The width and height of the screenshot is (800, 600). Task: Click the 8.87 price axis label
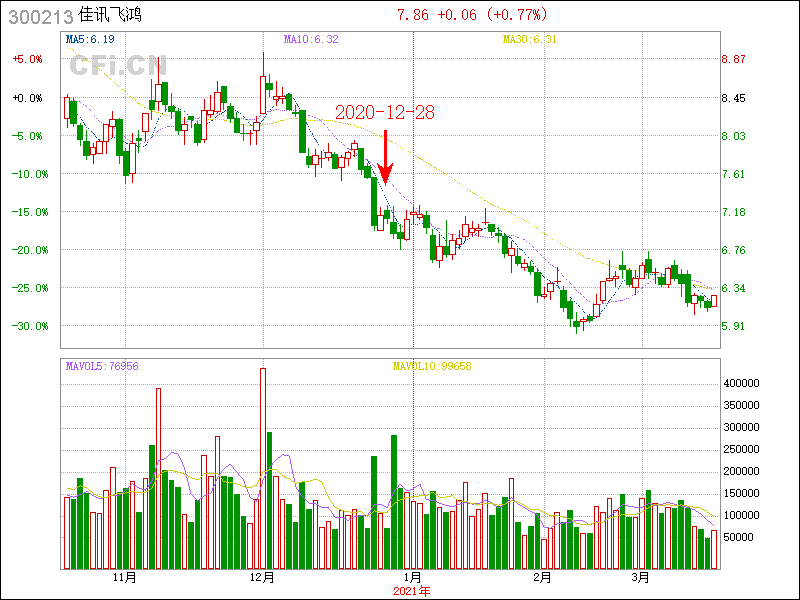click(733, 59)
